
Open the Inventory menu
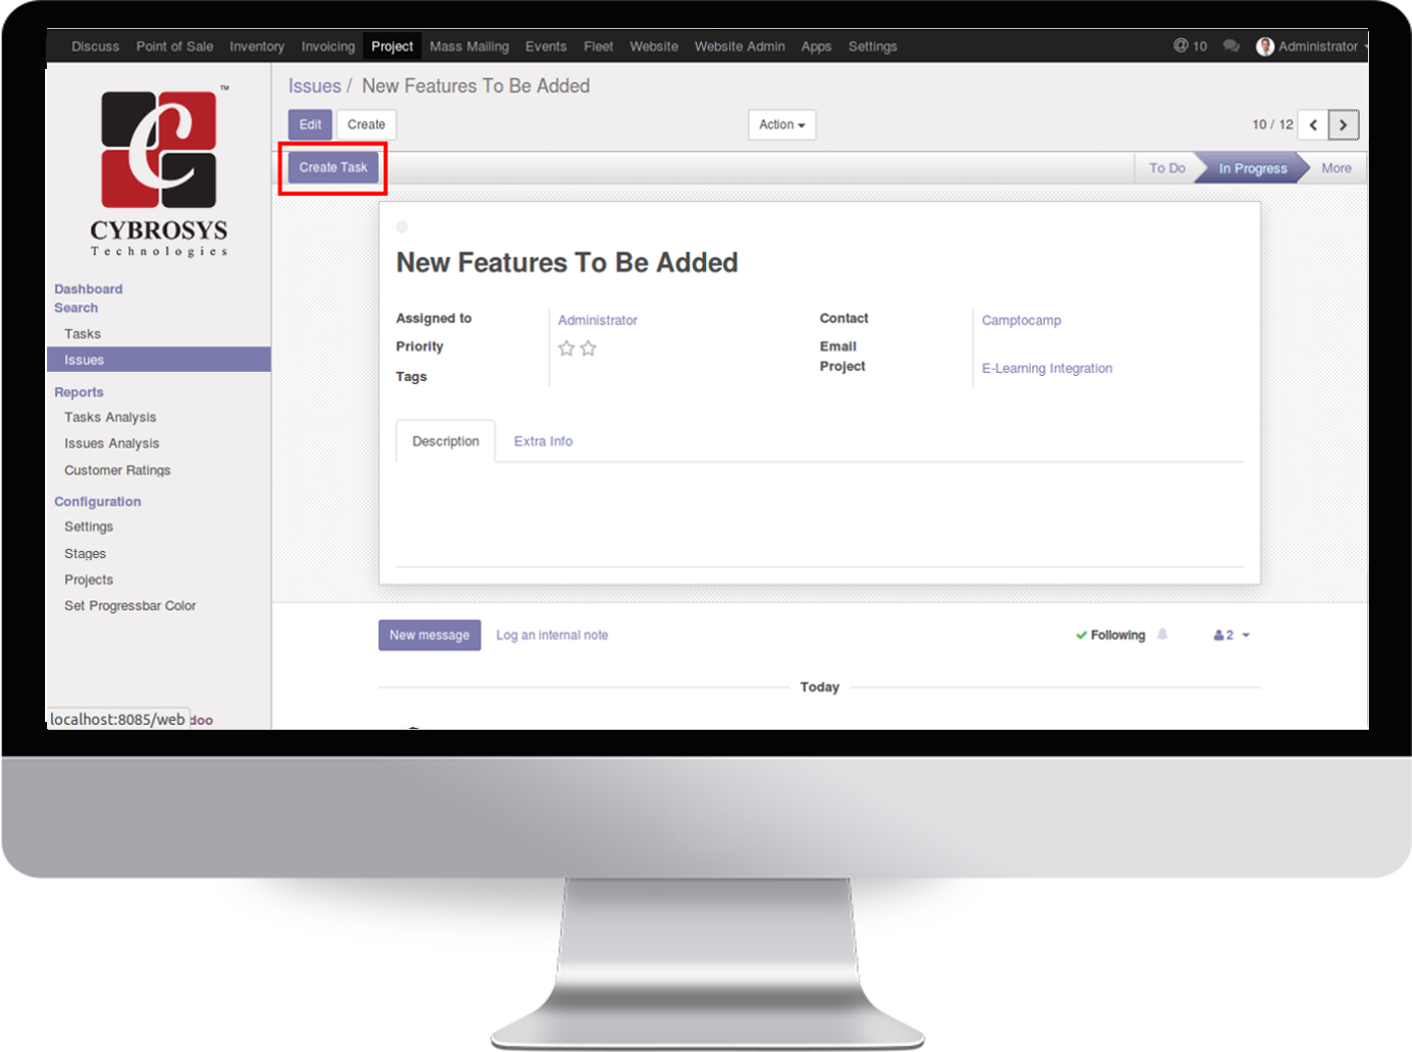coord(257,46)
